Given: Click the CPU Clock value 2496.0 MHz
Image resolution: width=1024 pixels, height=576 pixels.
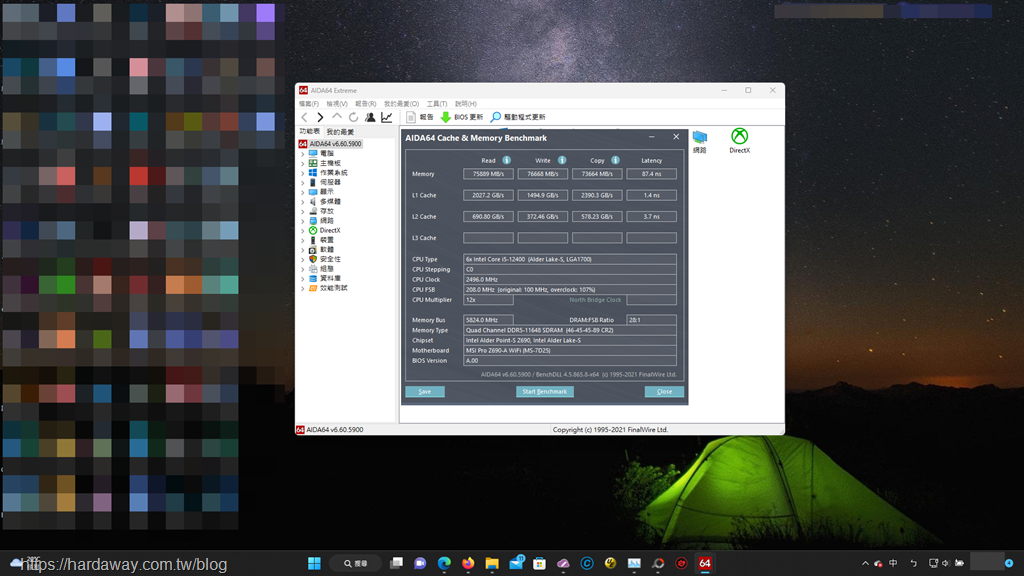Looking at the screenshot, I should tap(569, 280).
